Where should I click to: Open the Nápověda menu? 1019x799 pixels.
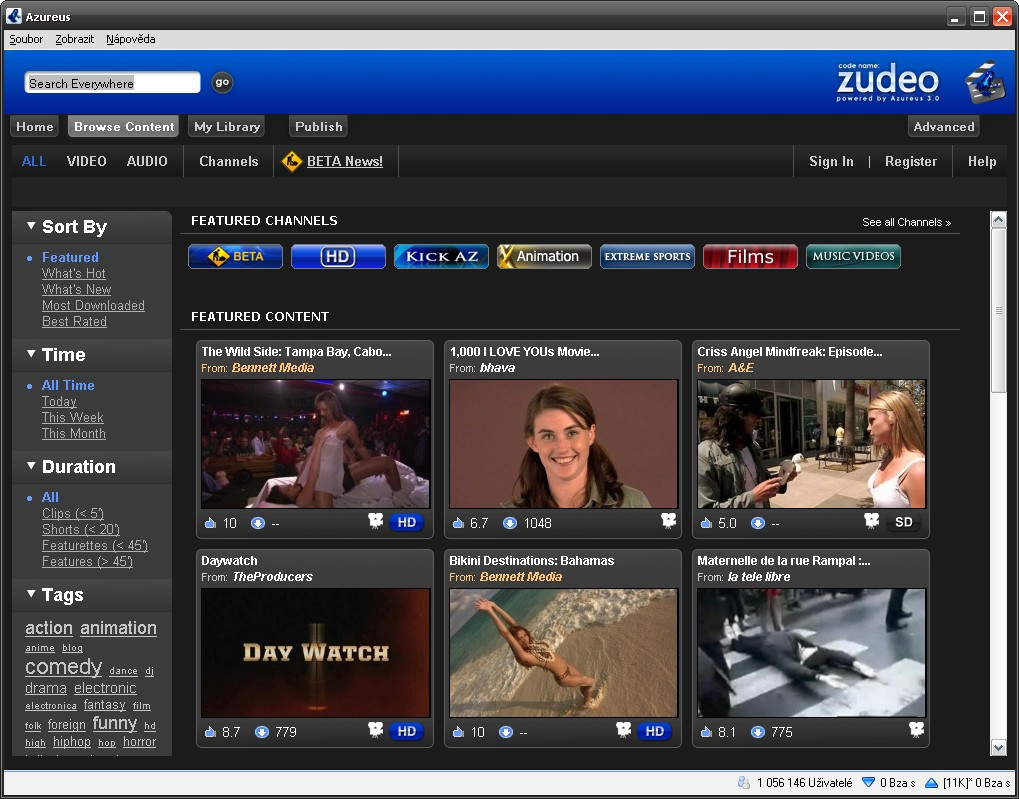131,39
